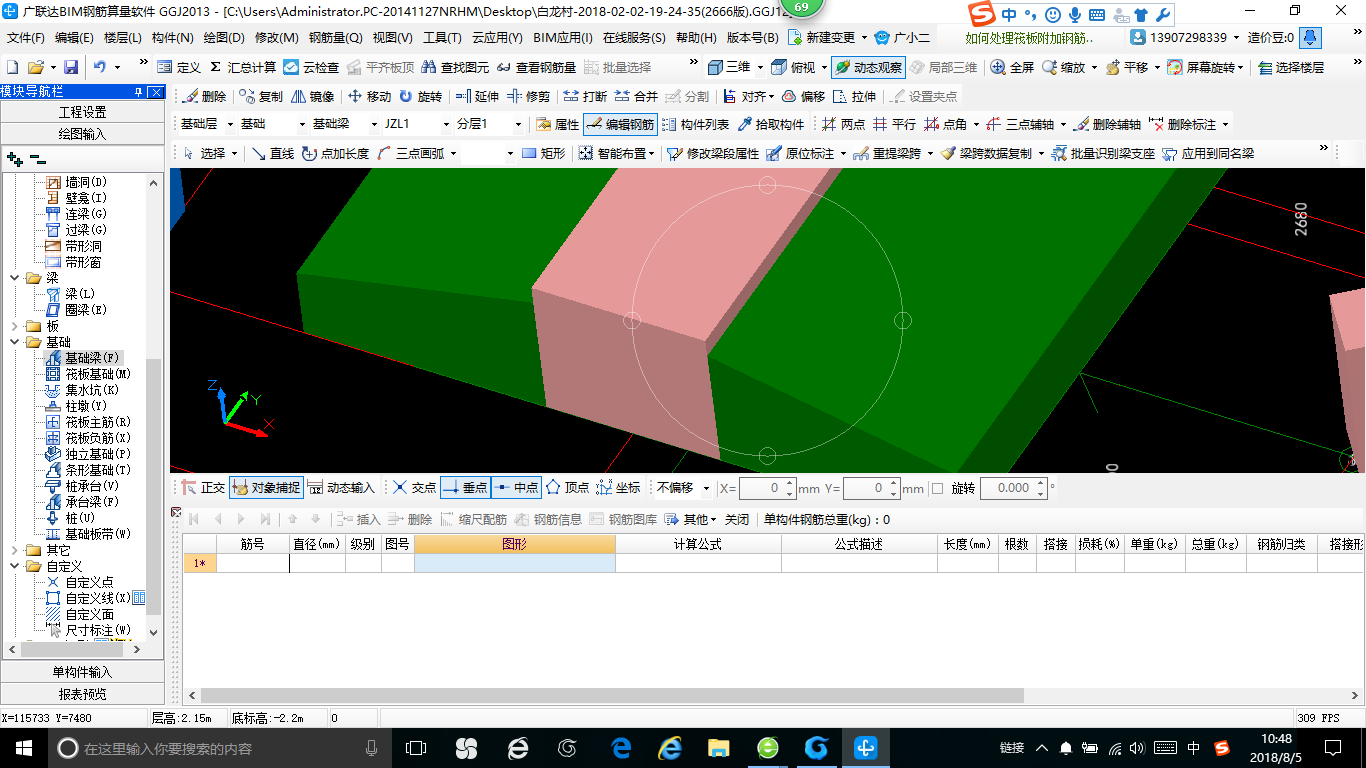Image resolution: width=1366 pixels, height=768 pixels.
Task: Open the 基础层 floor dropdown
Action: pos(229,125)
